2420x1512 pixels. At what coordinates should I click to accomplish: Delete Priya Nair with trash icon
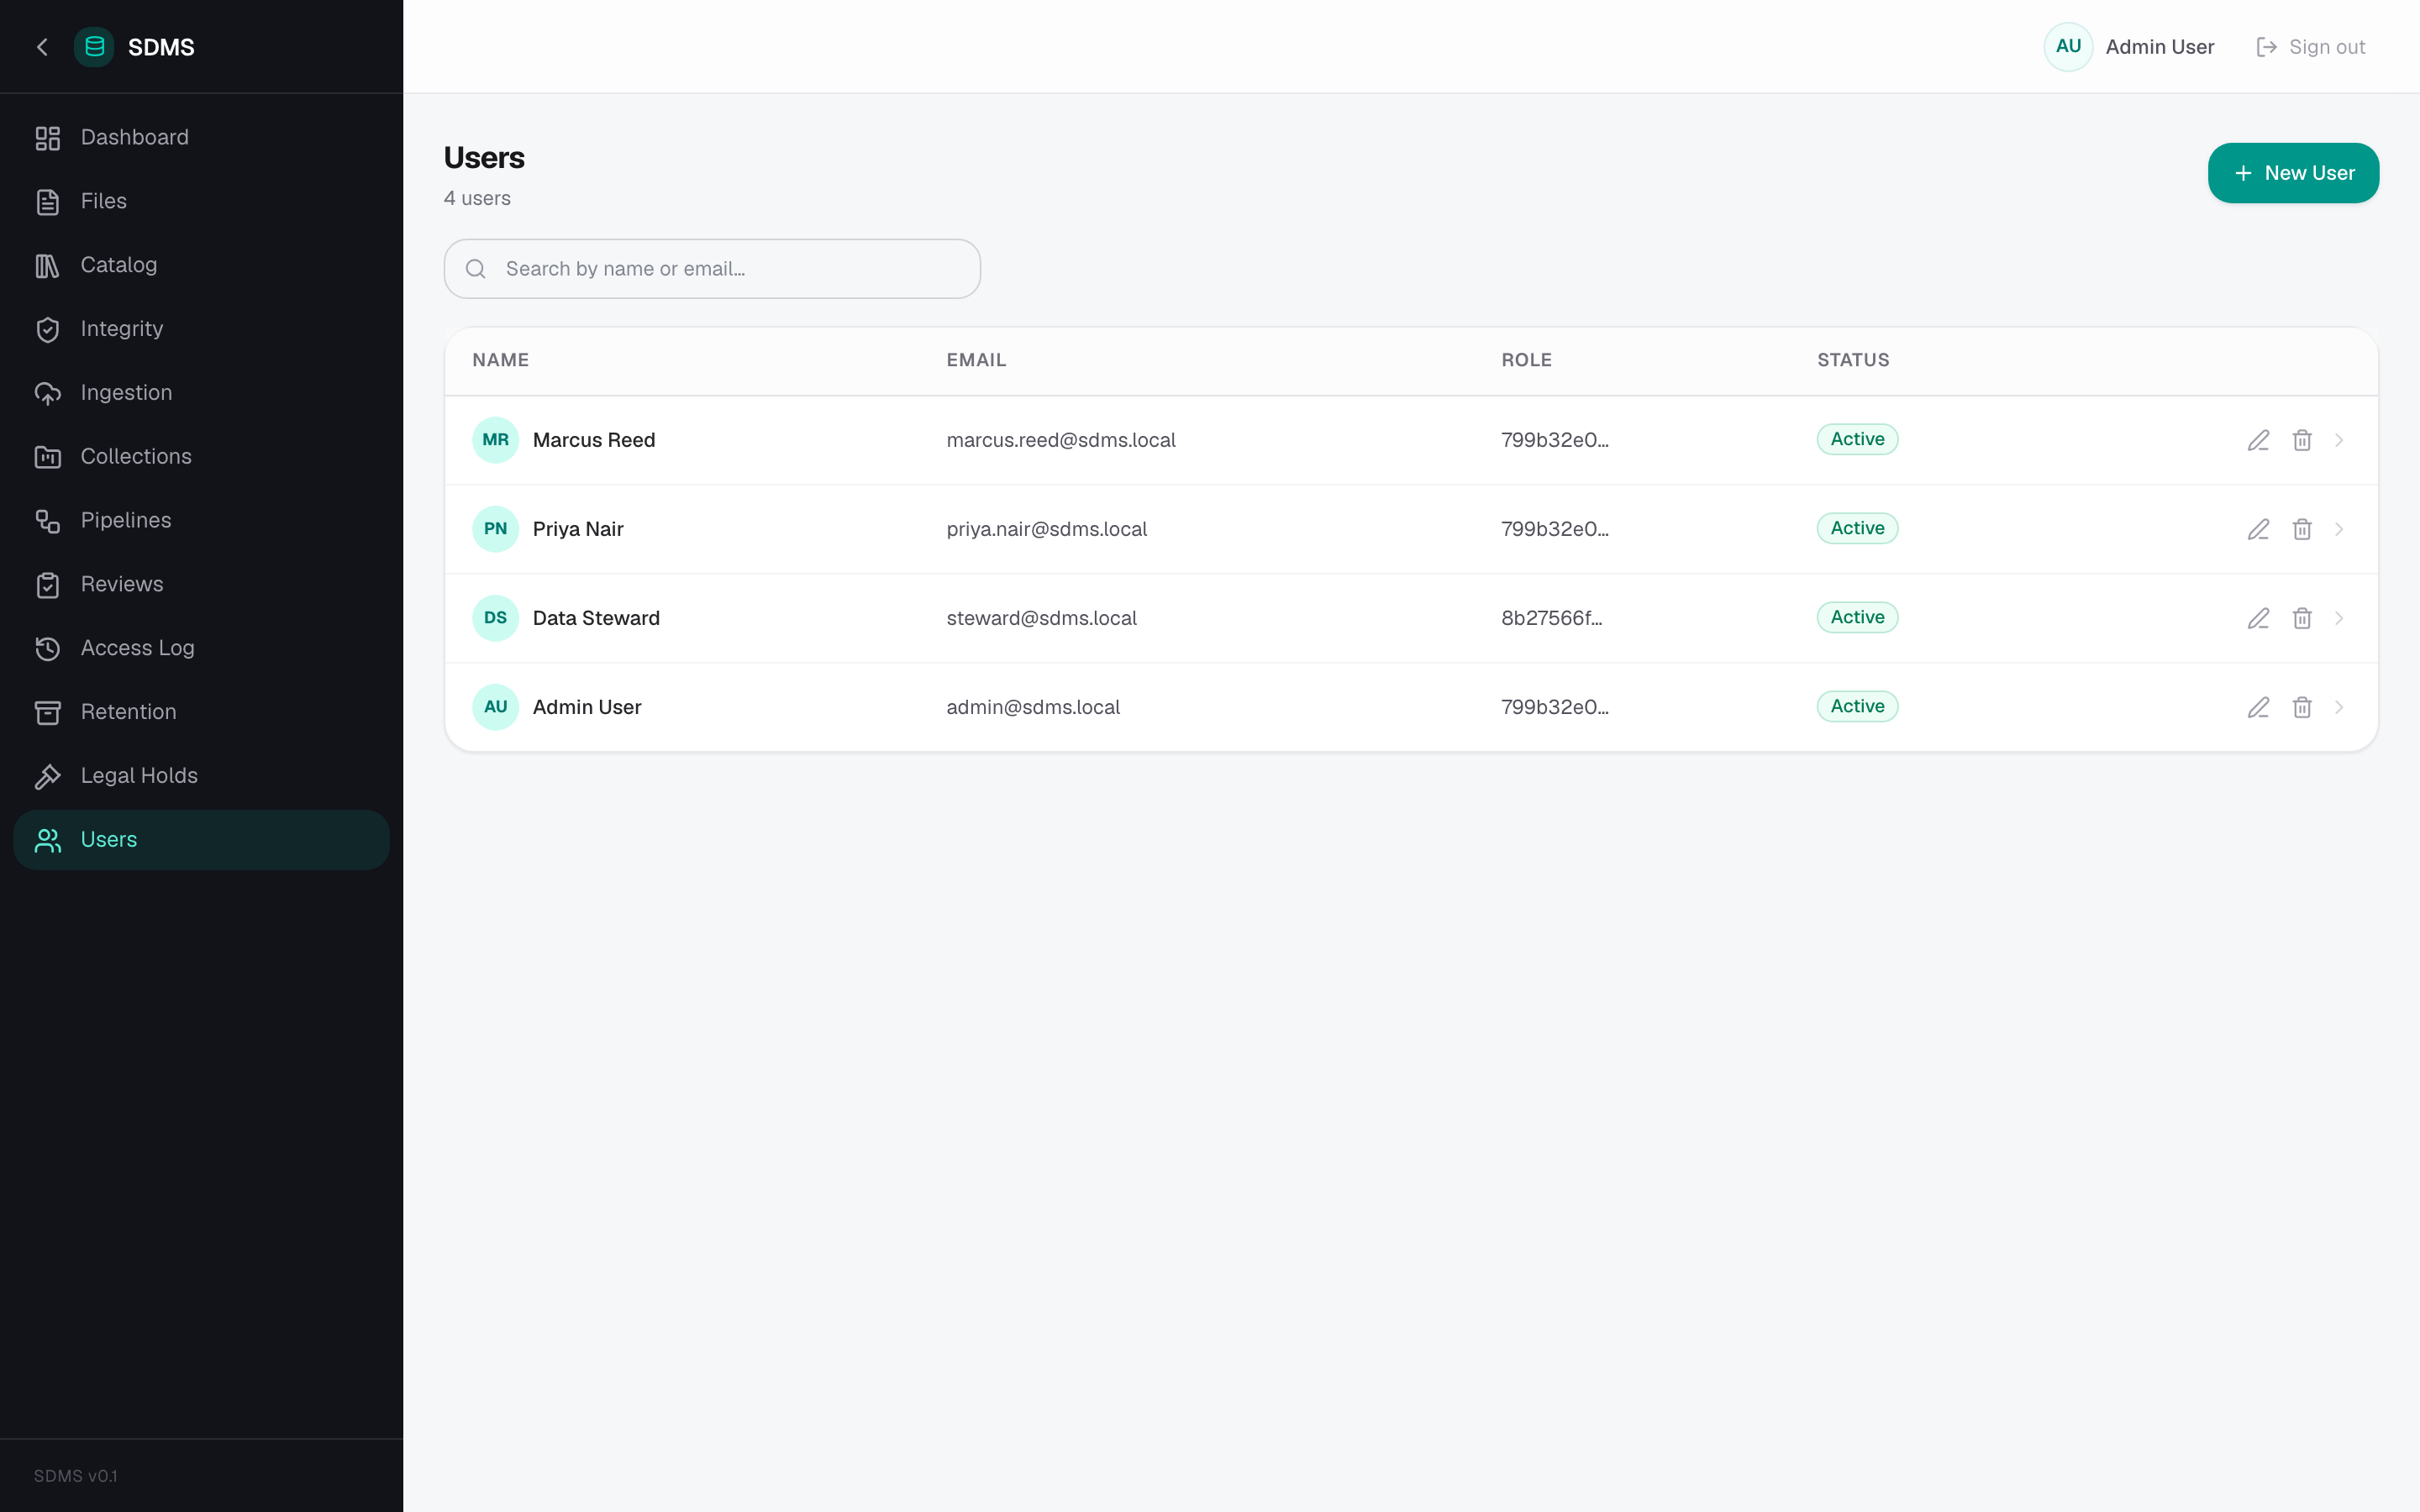point(2302,529)
